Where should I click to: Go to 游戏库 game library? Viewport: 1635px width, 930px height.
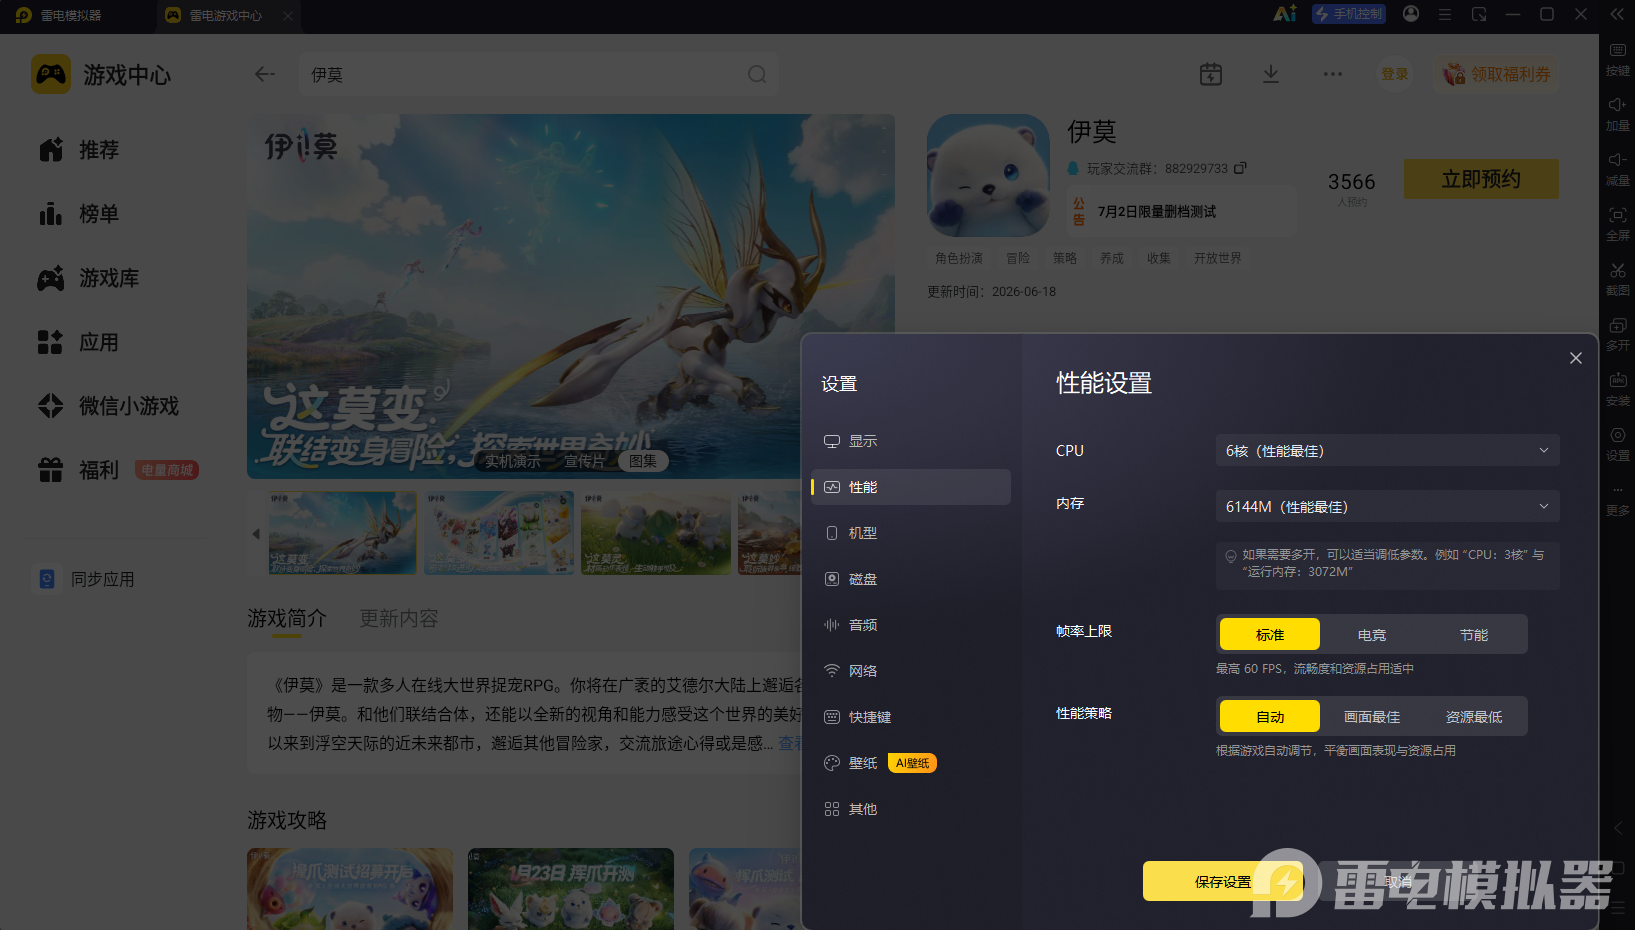[89, 278]
